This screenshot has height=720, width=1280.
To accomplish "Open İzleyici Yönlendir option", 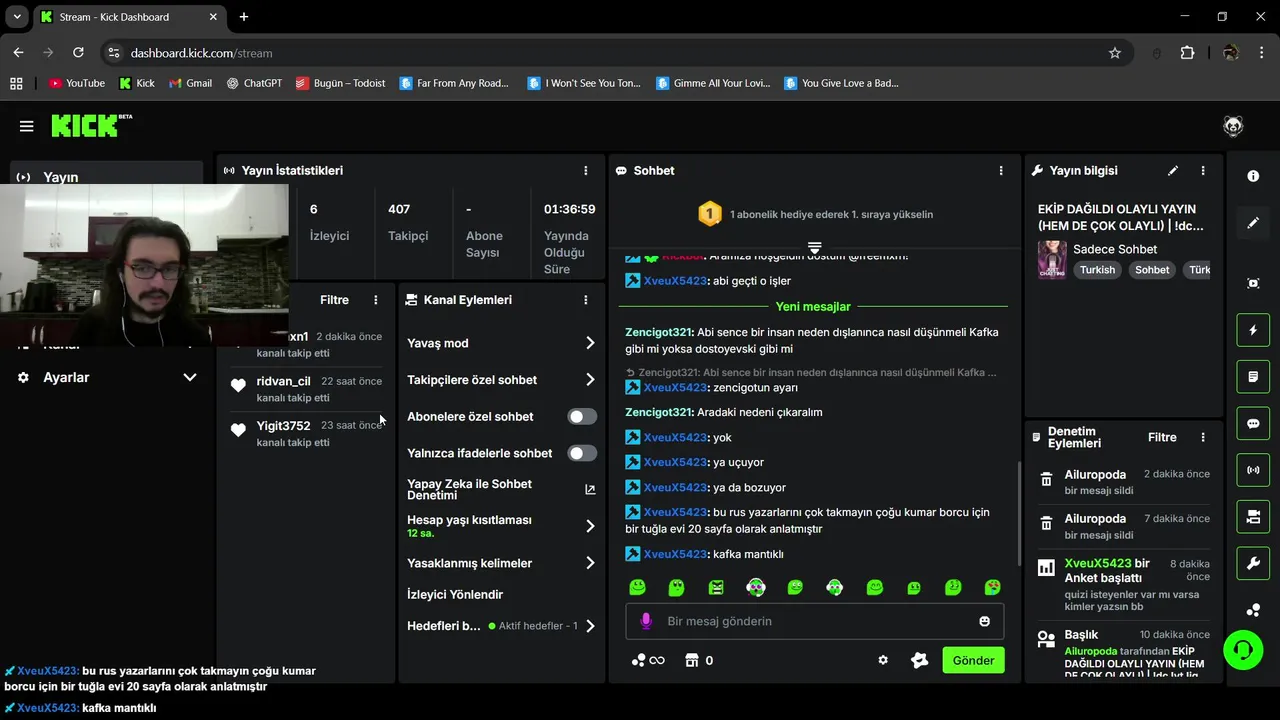I will [455, 594].
